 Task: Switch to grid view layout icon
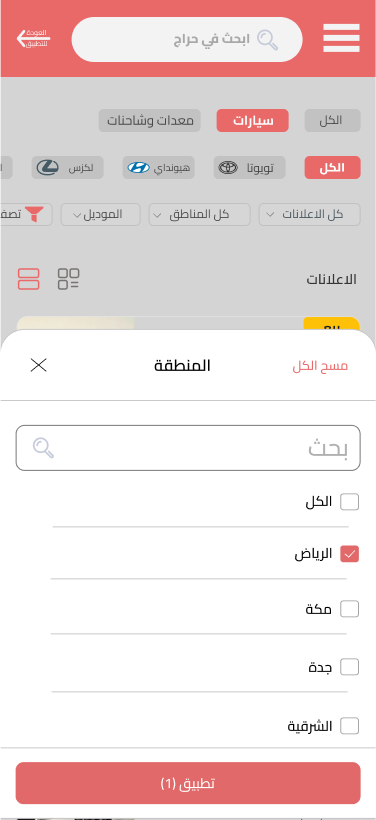[x=69, y=279]
